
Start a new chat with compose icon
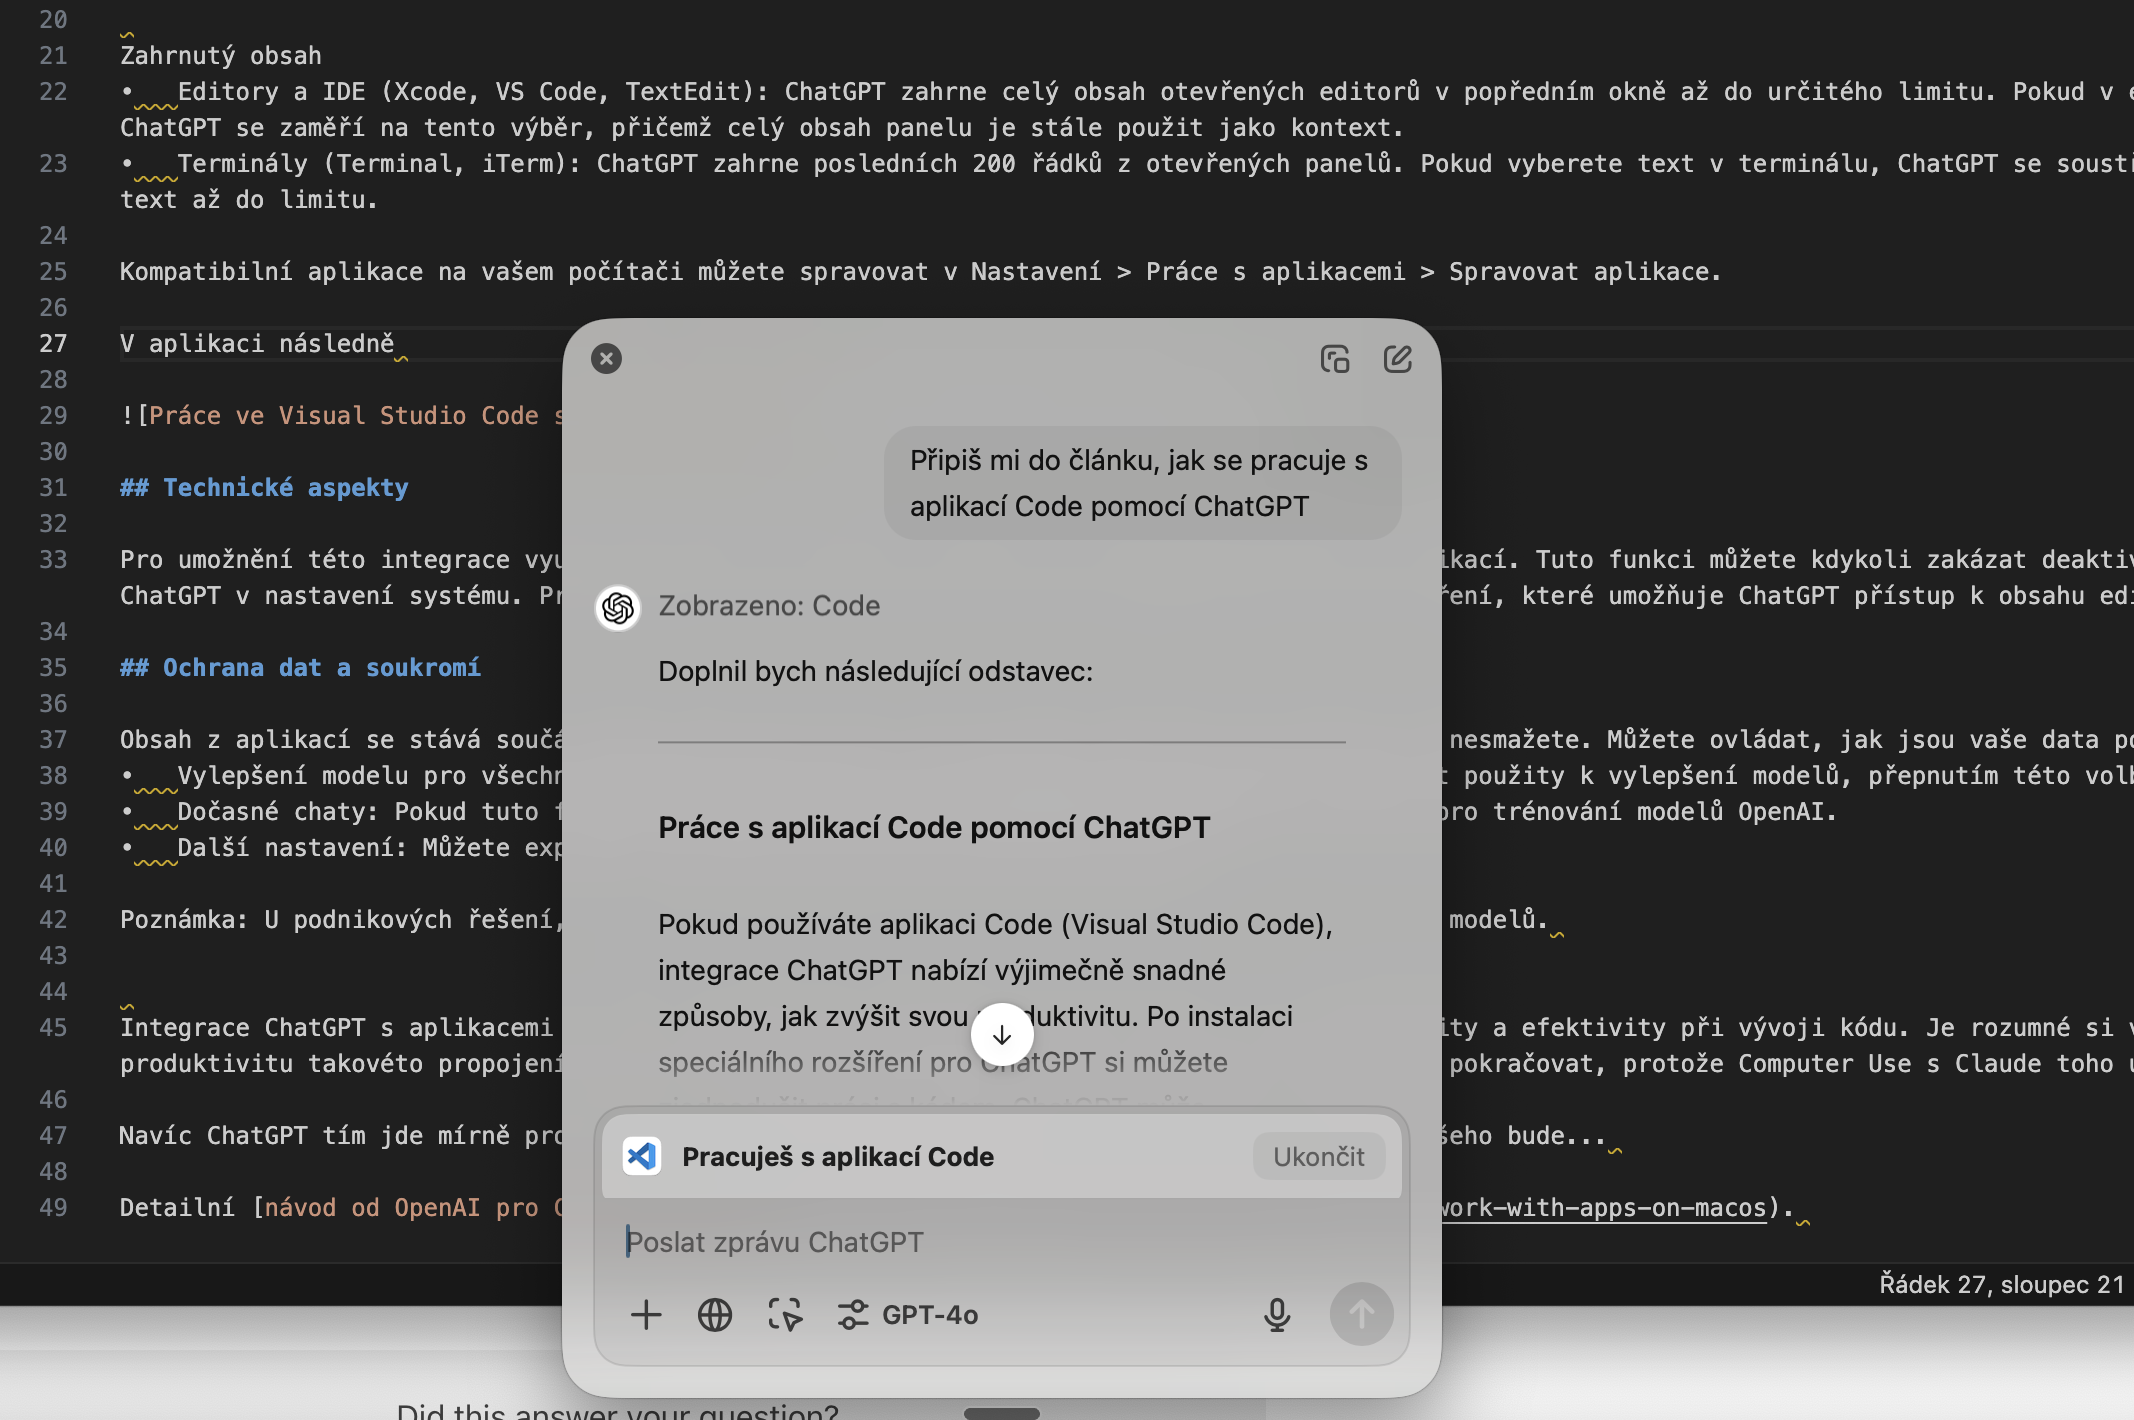point(1397,359)
